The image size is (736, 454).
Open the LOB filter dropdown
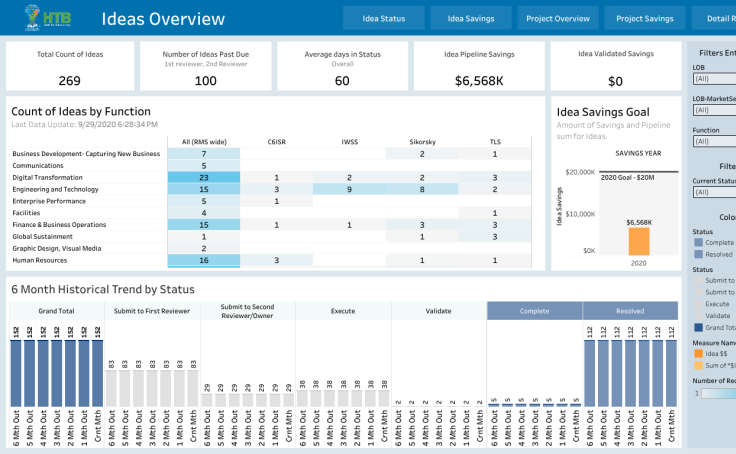pos(713,78)
